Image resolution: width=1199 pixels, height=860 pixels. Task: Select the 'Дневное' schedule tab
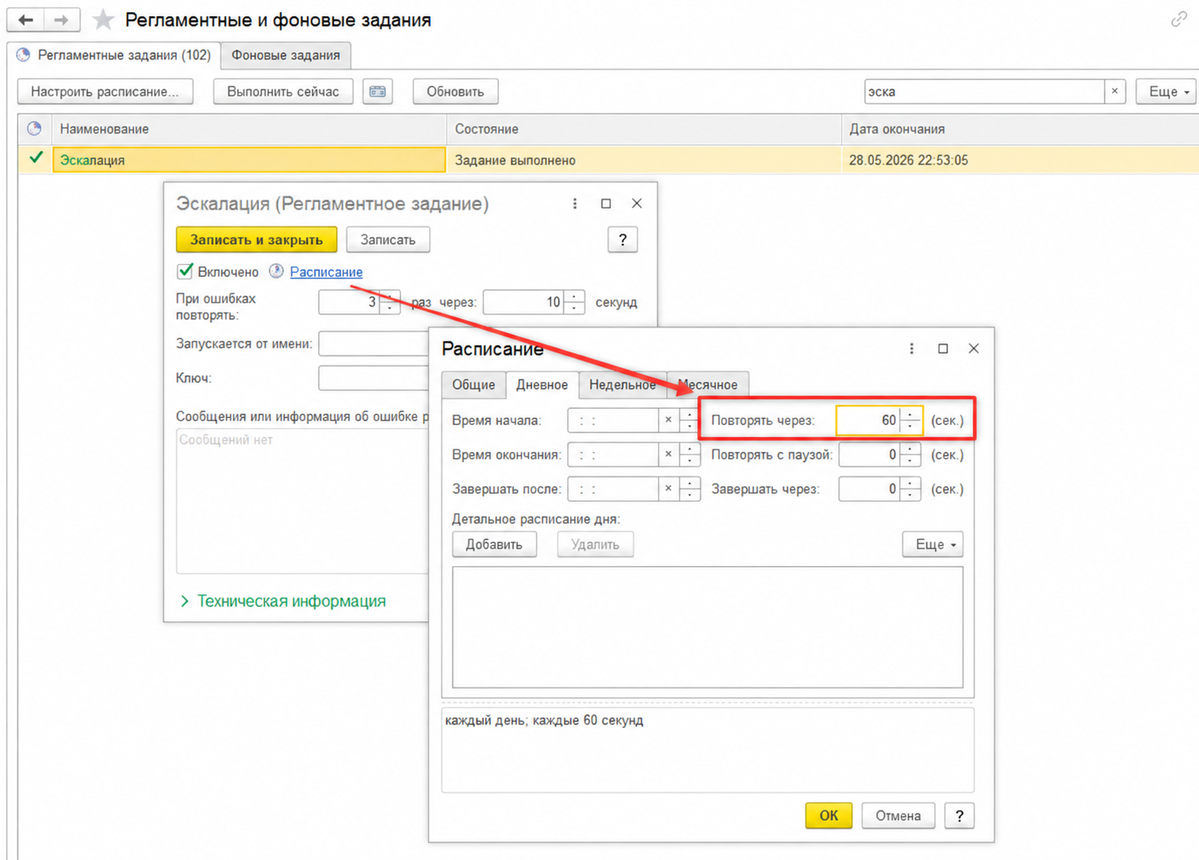pos(541,385)
